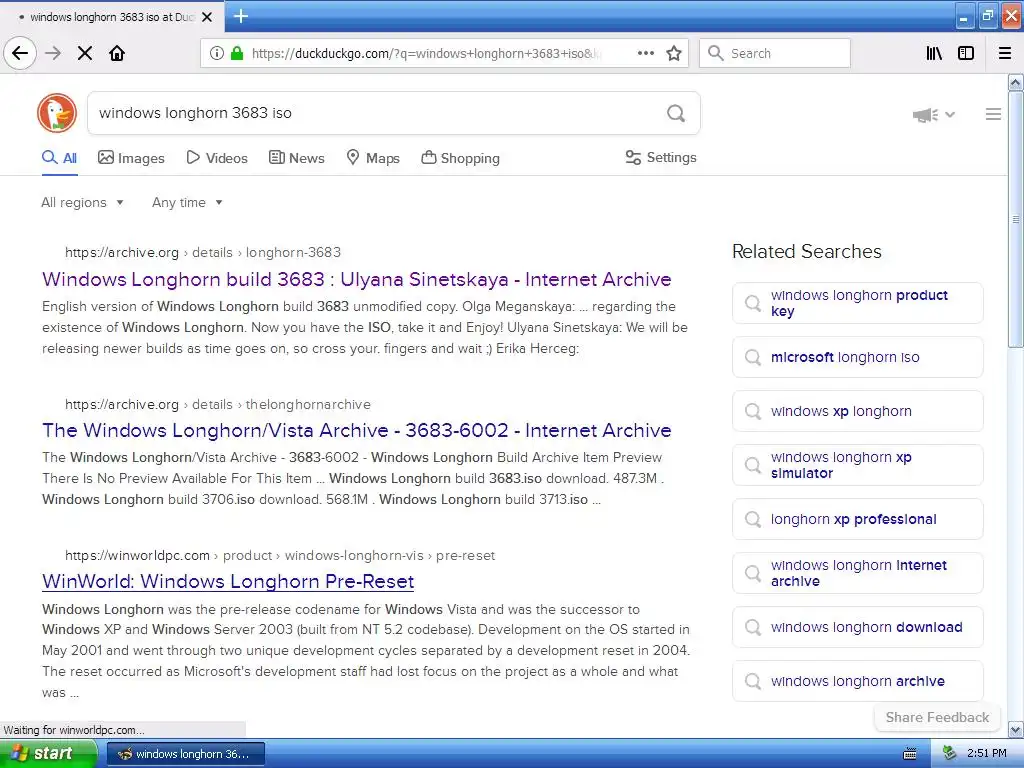1024x768 pixels.
Task: Search related: windows longhorn xp simulator
Action: 857,465
